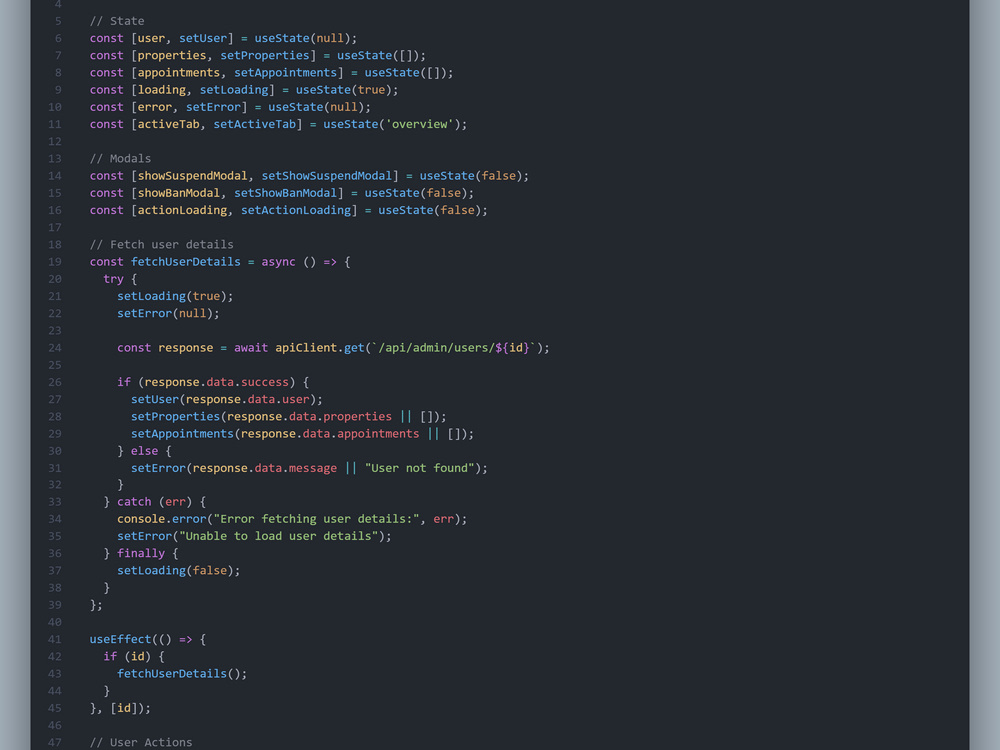
Task: Click line number 19 in the gutter
Action: [55, 262]
